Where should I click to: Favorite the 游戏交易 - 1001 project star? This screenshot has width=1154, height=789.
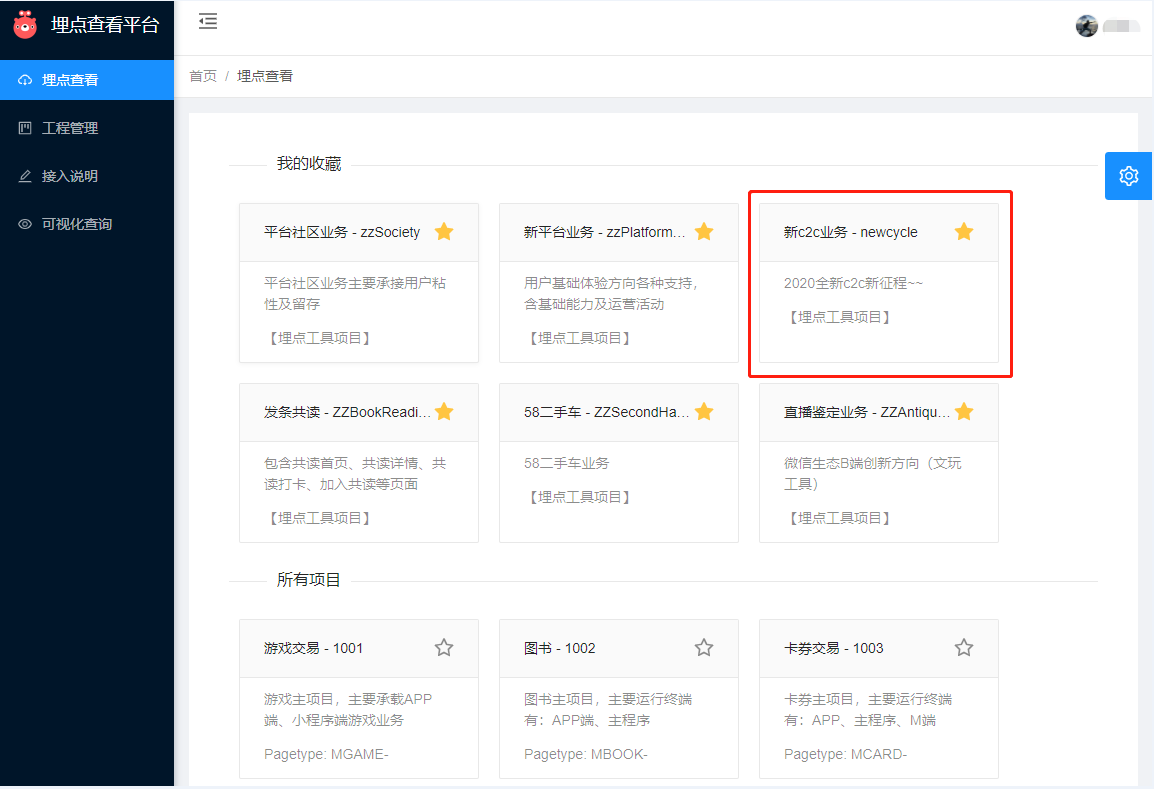444,648
